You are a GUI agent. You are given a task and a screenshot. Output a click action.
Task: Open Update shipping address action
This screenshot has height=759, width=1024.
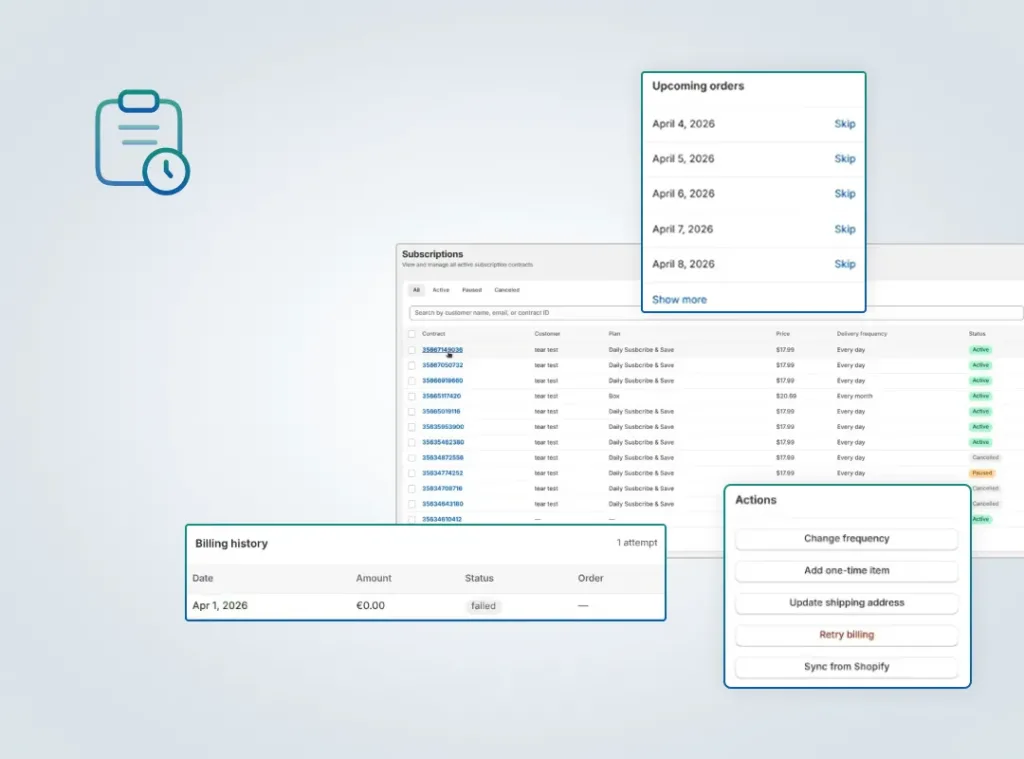846,603
